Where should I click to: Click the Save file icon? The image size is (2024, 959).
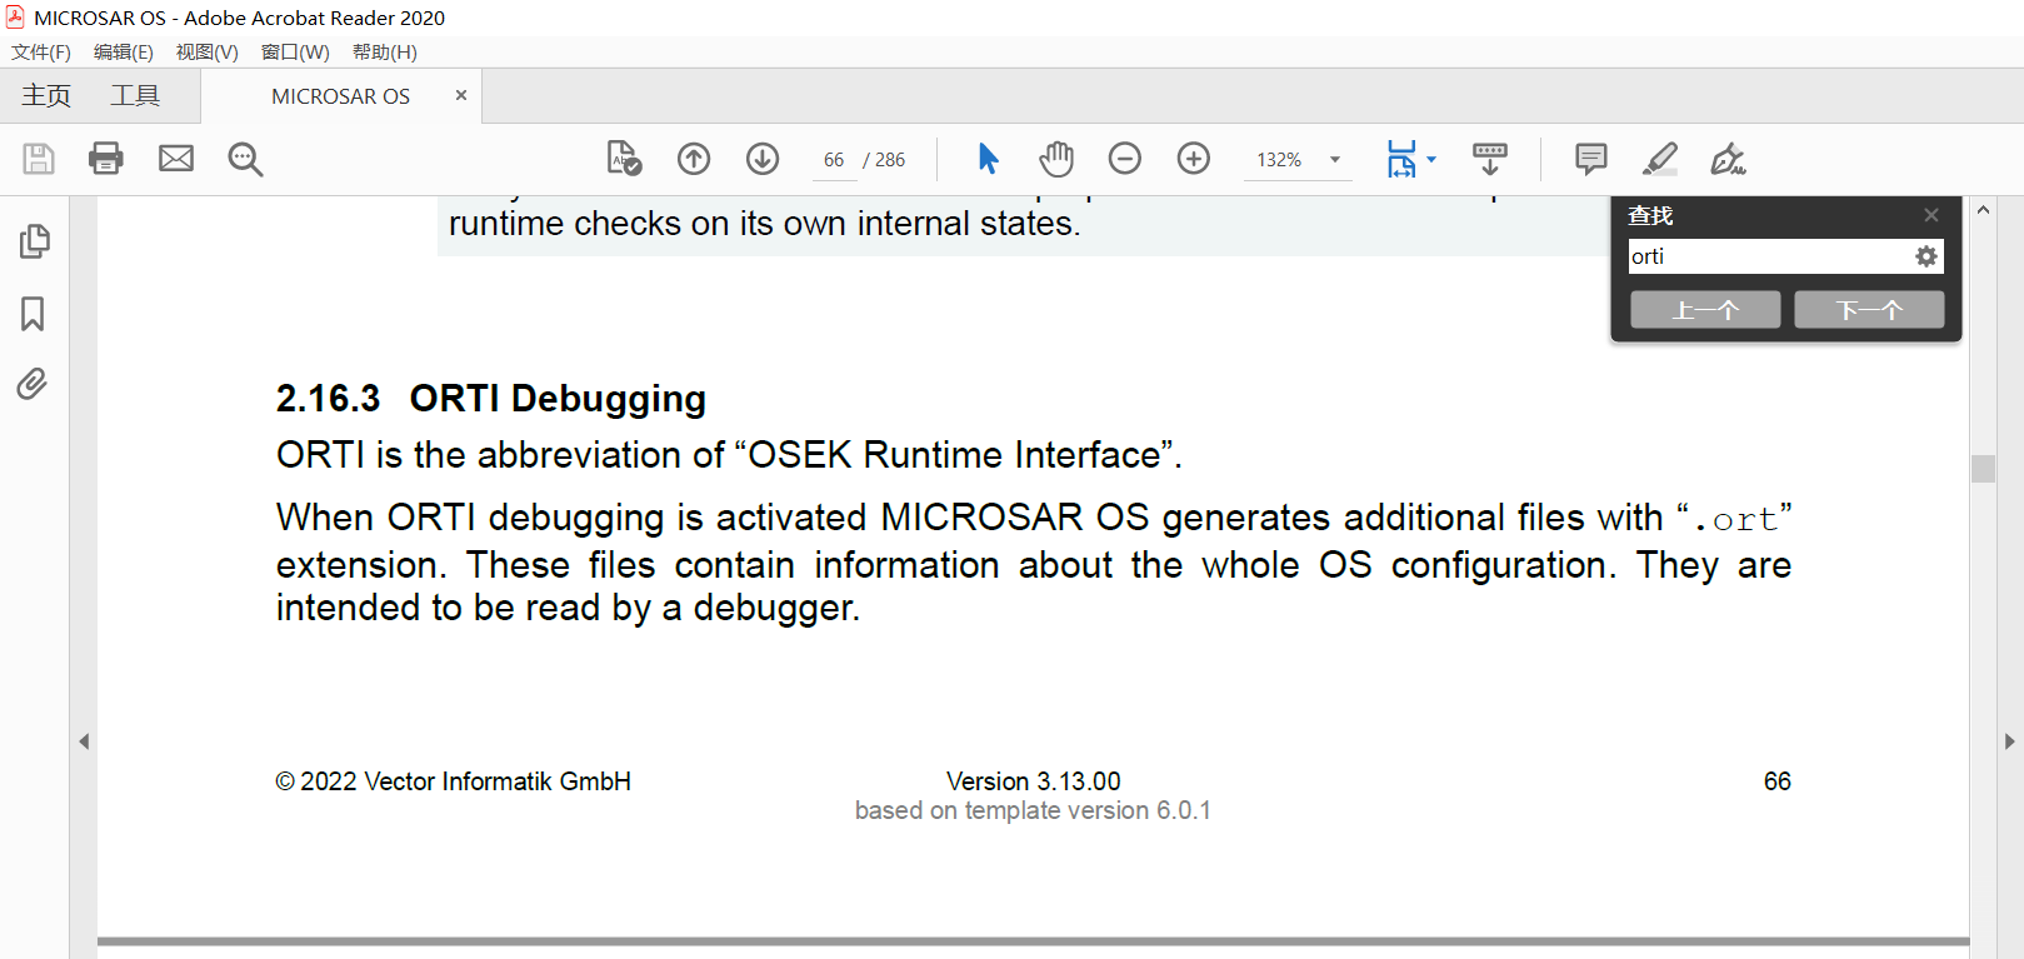click(x=38, y=159)
